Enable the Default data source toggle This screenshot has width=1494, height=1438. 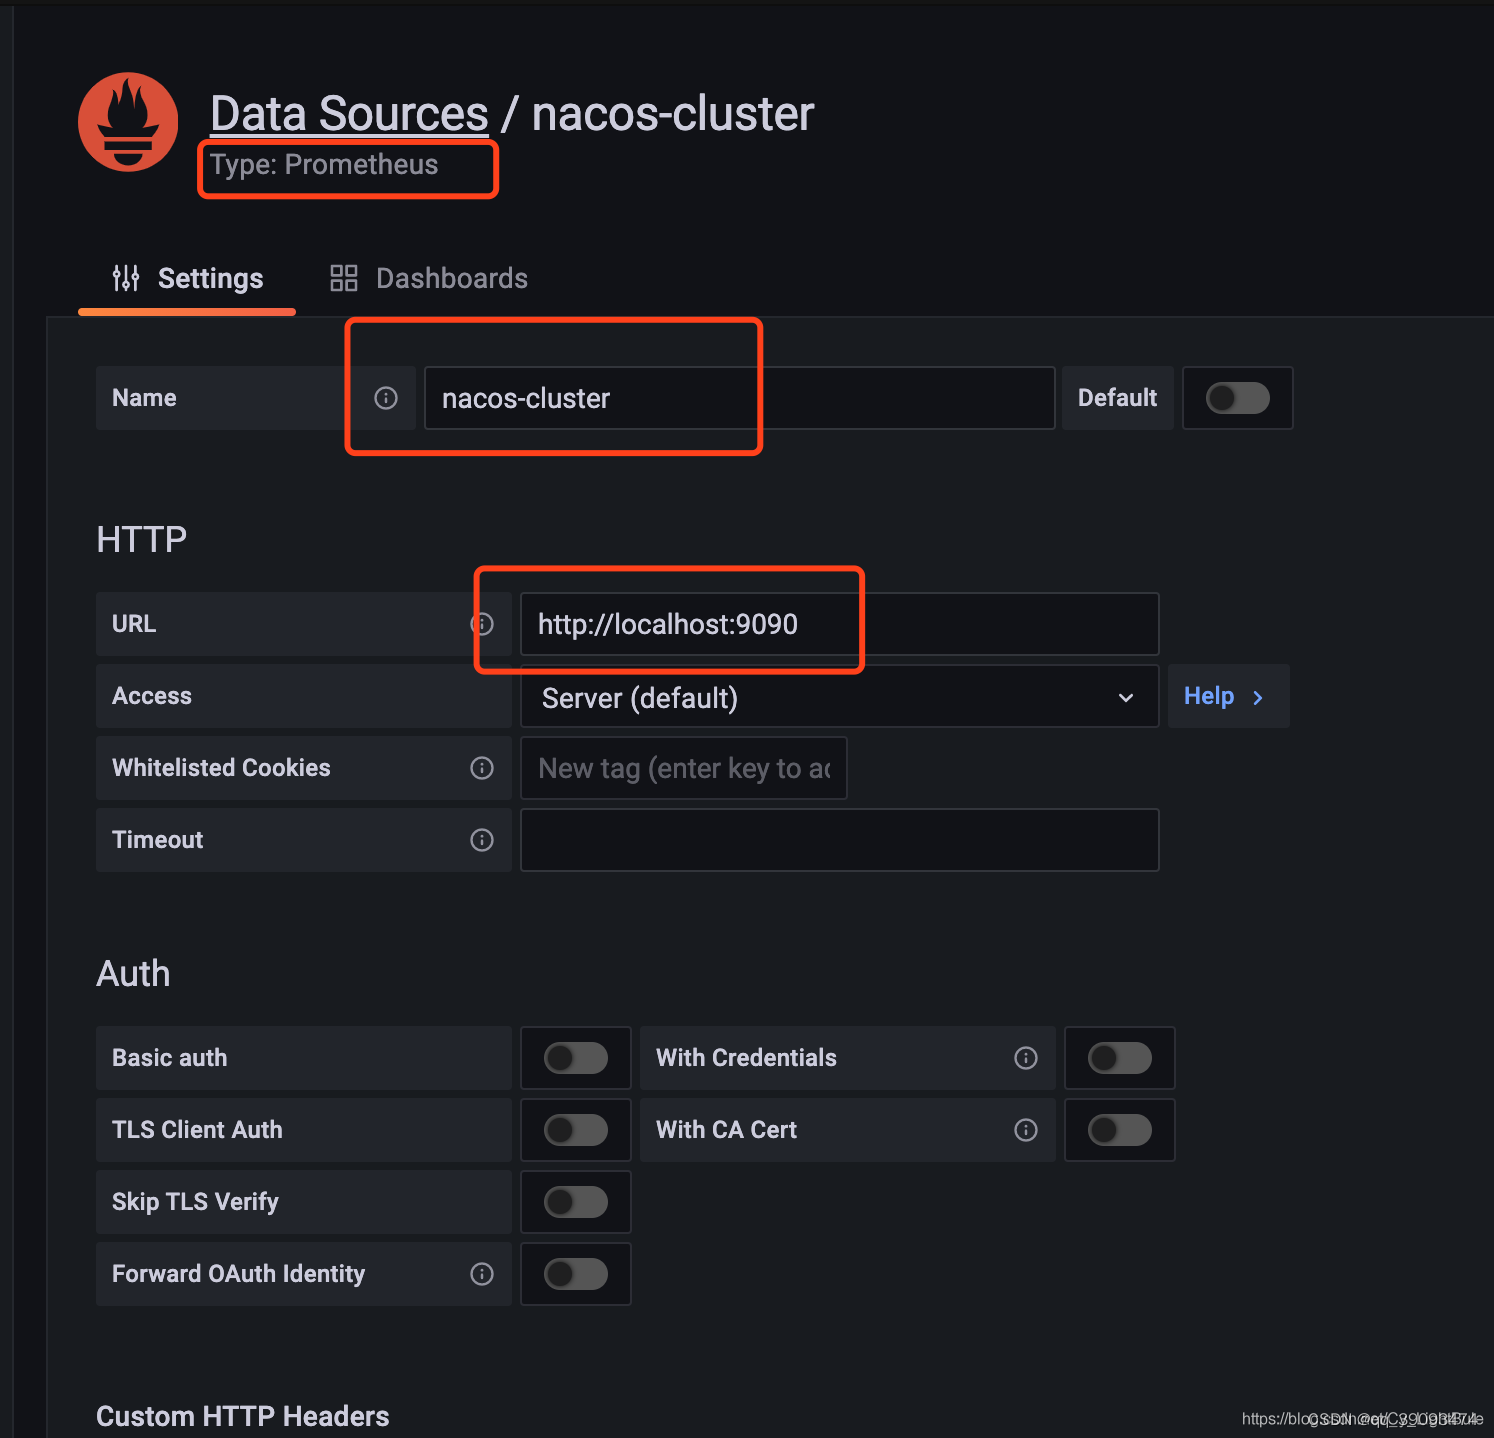tap(1237, 397)
